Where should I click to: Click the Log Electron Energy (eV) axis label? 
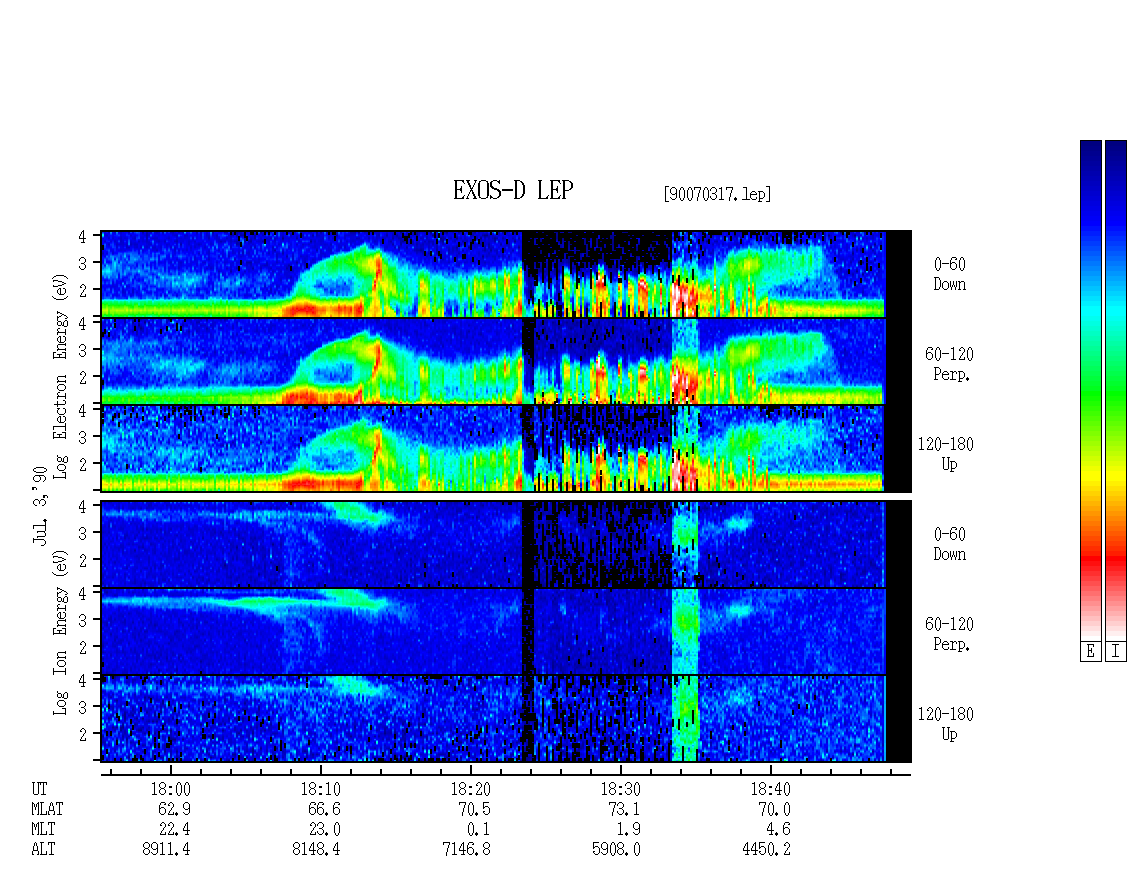coord(61,376)
